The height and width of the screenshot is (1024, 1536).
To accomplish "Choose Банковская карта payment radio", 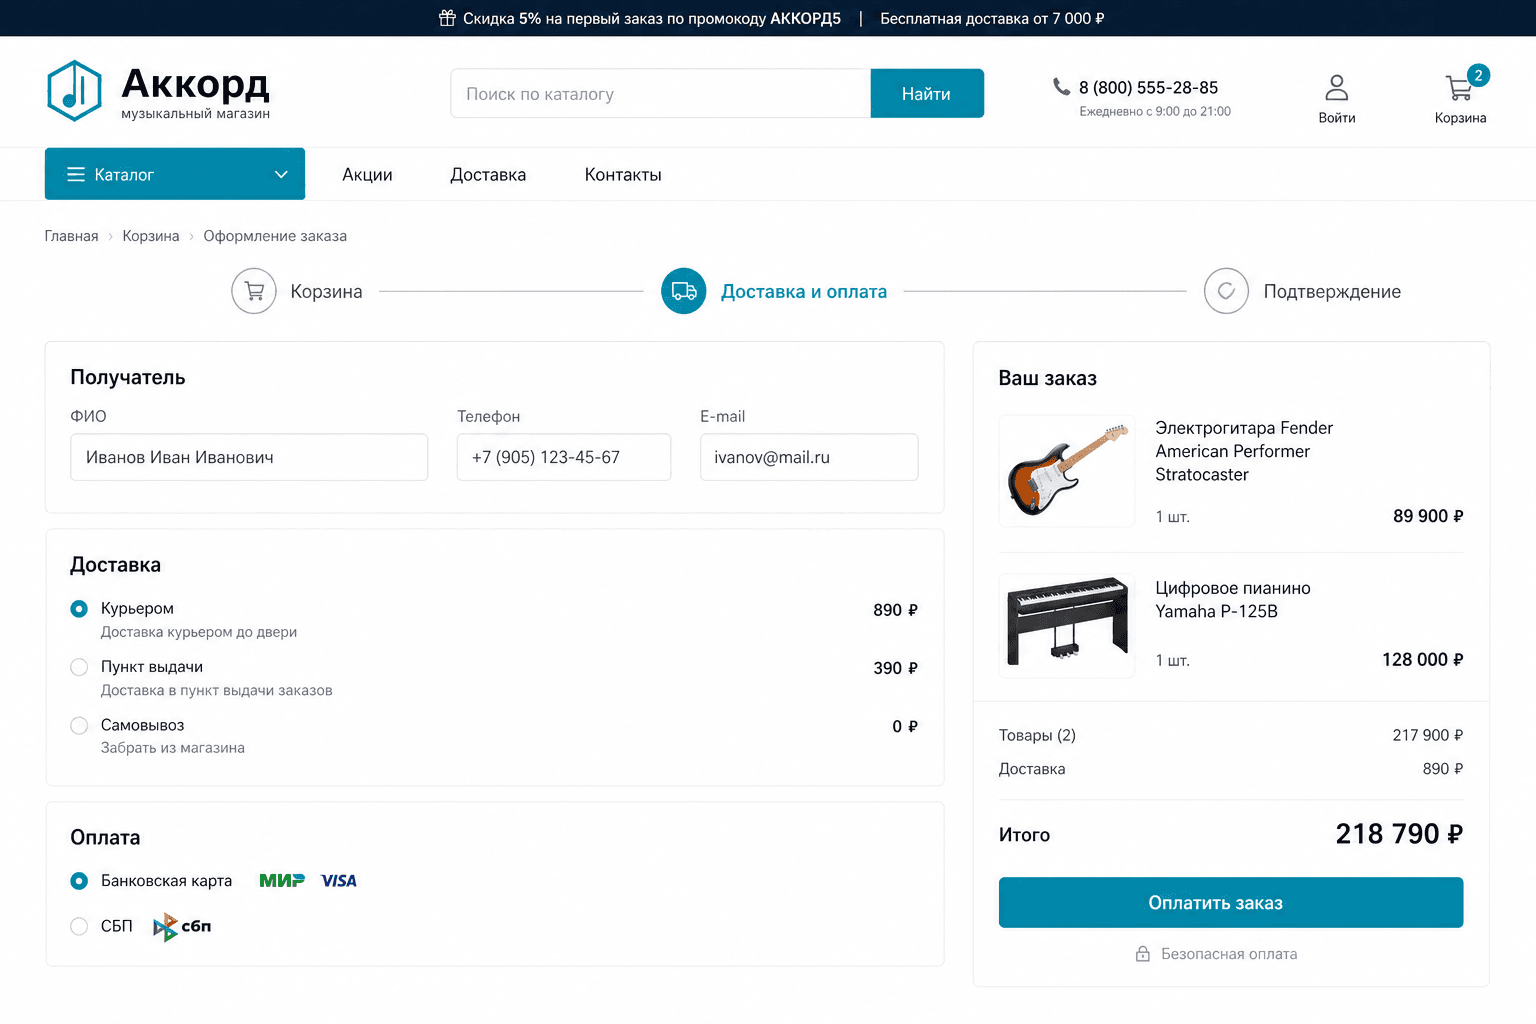I will pyautogui.click(x=79, y=881).
